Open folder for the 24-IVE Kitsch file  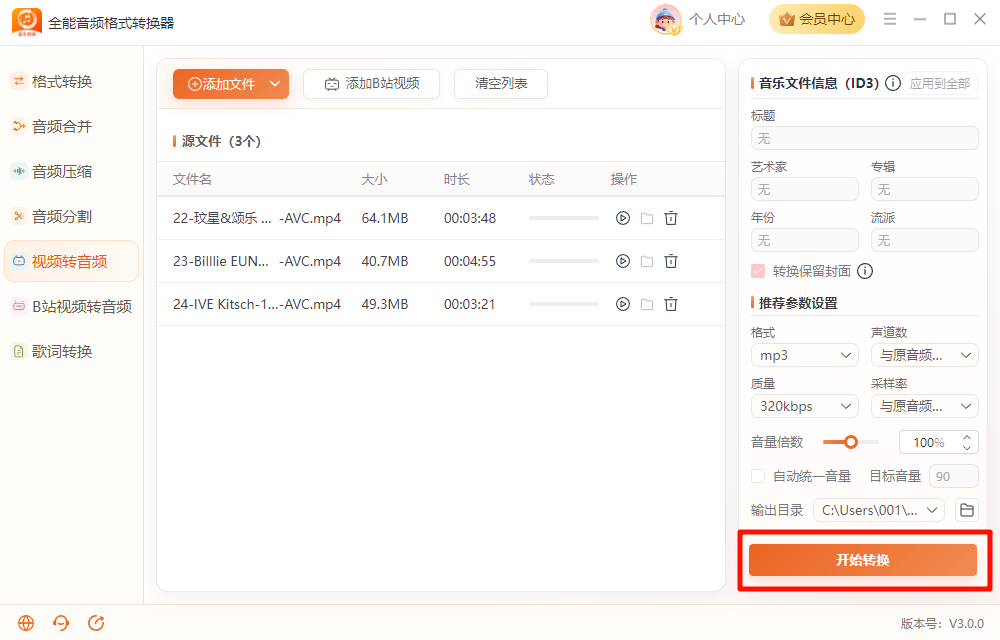pyautogui.click(x=647, y=304)
